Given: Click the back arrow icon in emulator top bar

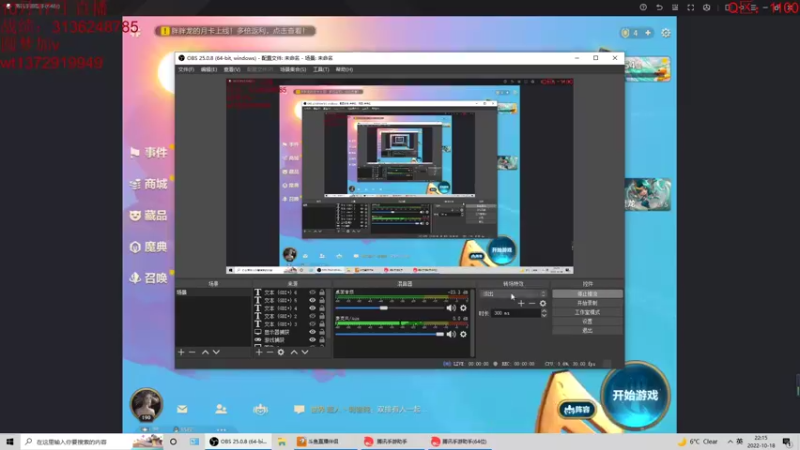Looking at the screenshot, I should click(x=659, y=7).
